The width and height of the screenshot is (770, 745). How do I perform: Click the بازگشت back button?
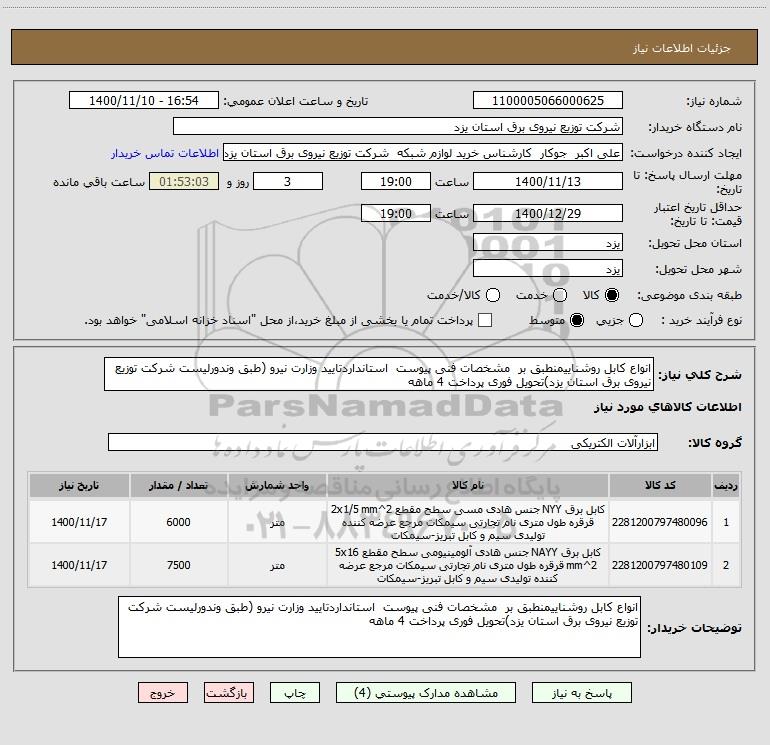[229, 693]
